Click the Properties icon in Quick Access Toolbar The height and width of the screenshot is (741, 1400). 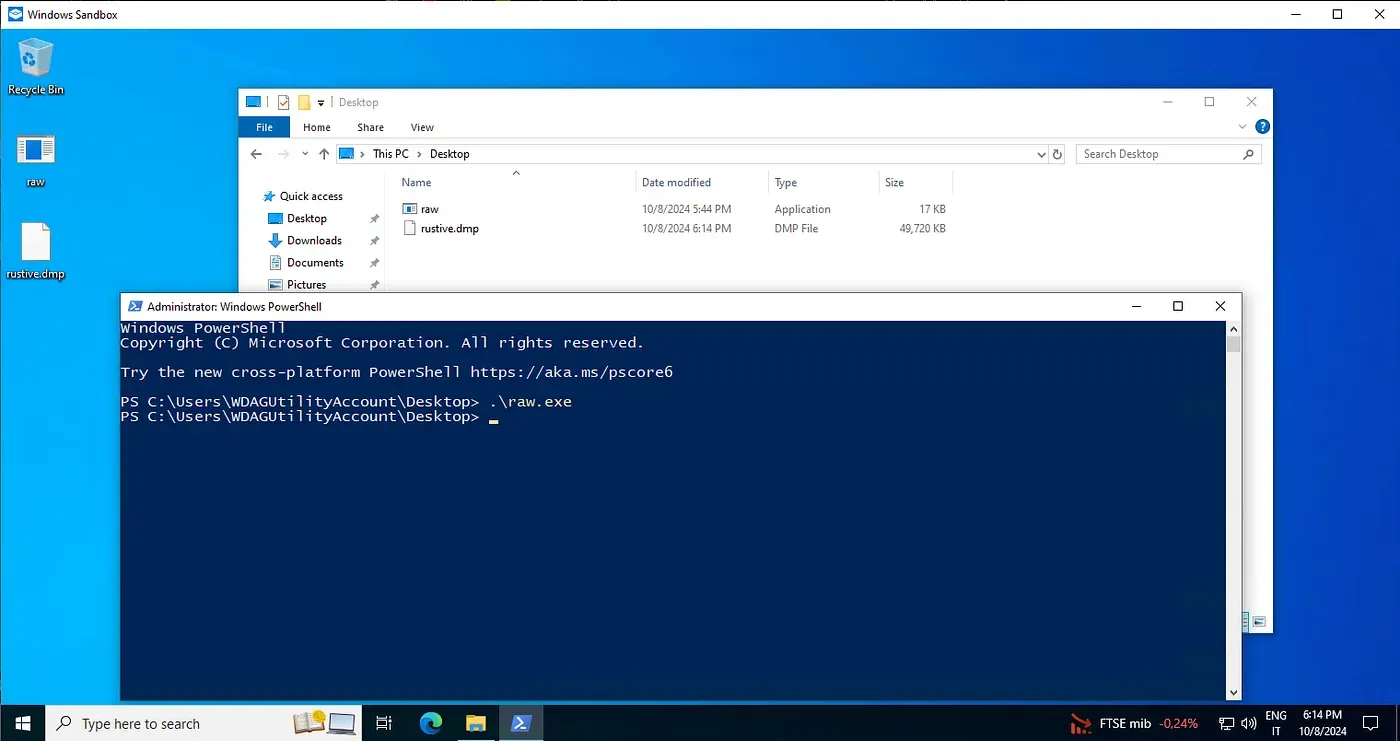283,101
